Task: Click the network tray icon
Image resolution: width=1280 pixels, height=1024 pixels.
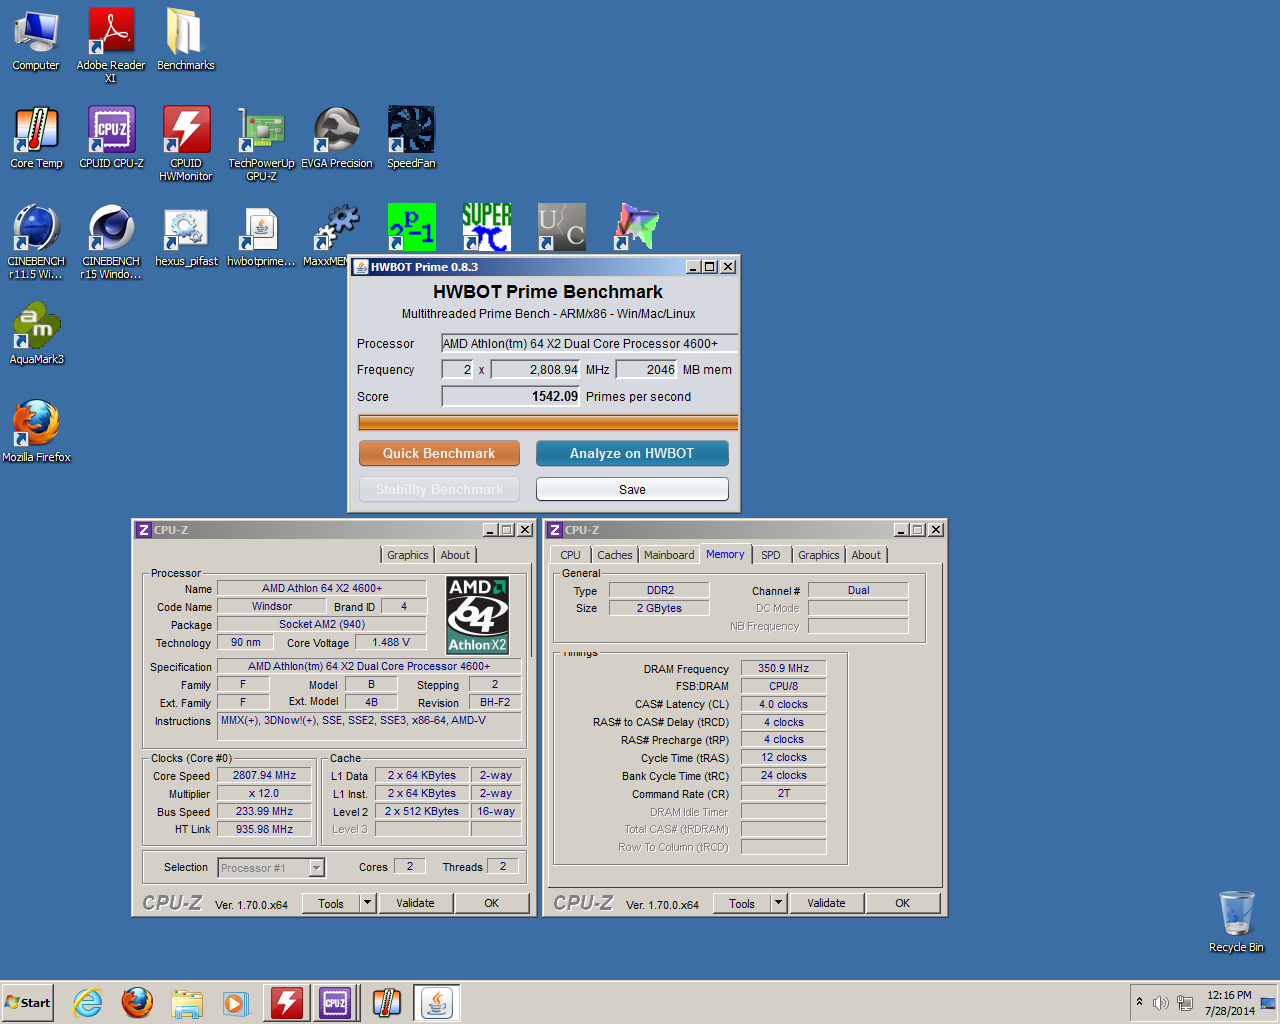Action: pos(1185,1003)
